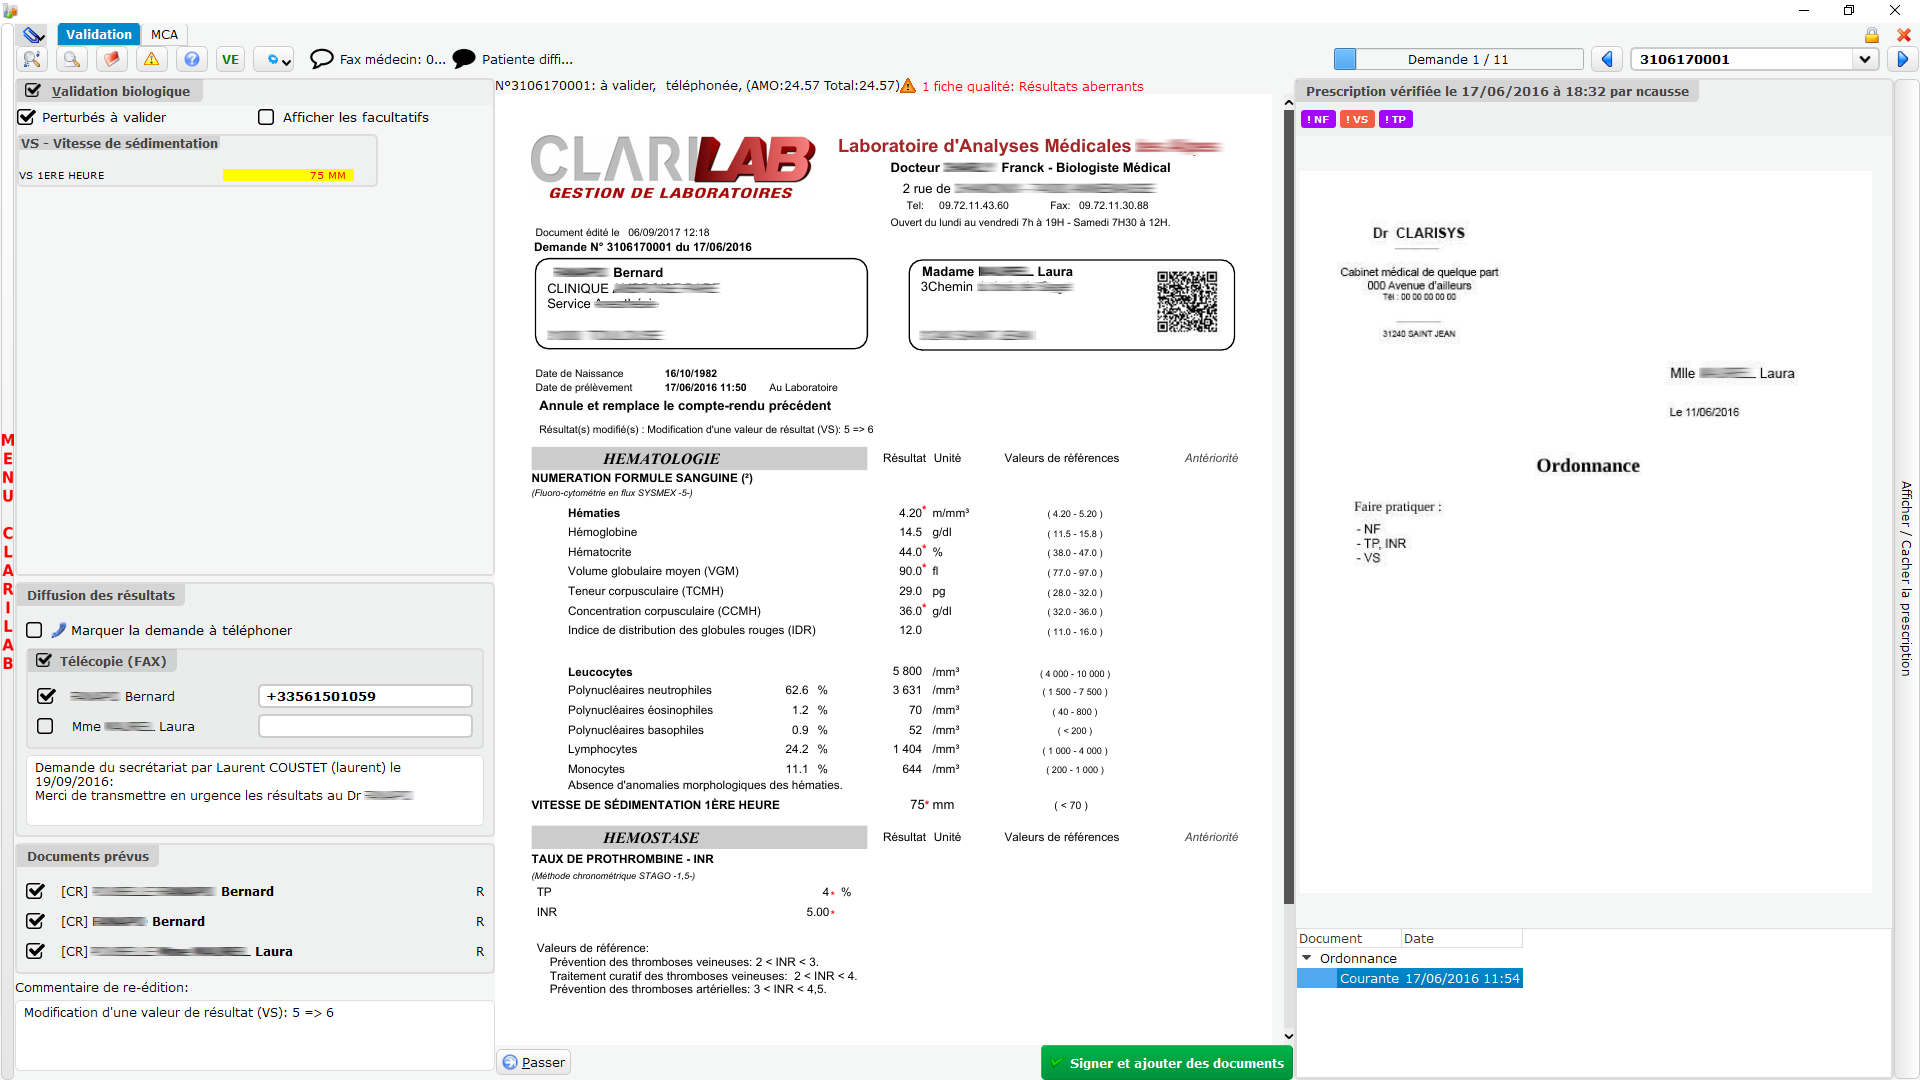The width and height of the screenshot is (1920, 1080).
Task: Check Marquer la demande à téléphoner
Action: pos(34,630)
